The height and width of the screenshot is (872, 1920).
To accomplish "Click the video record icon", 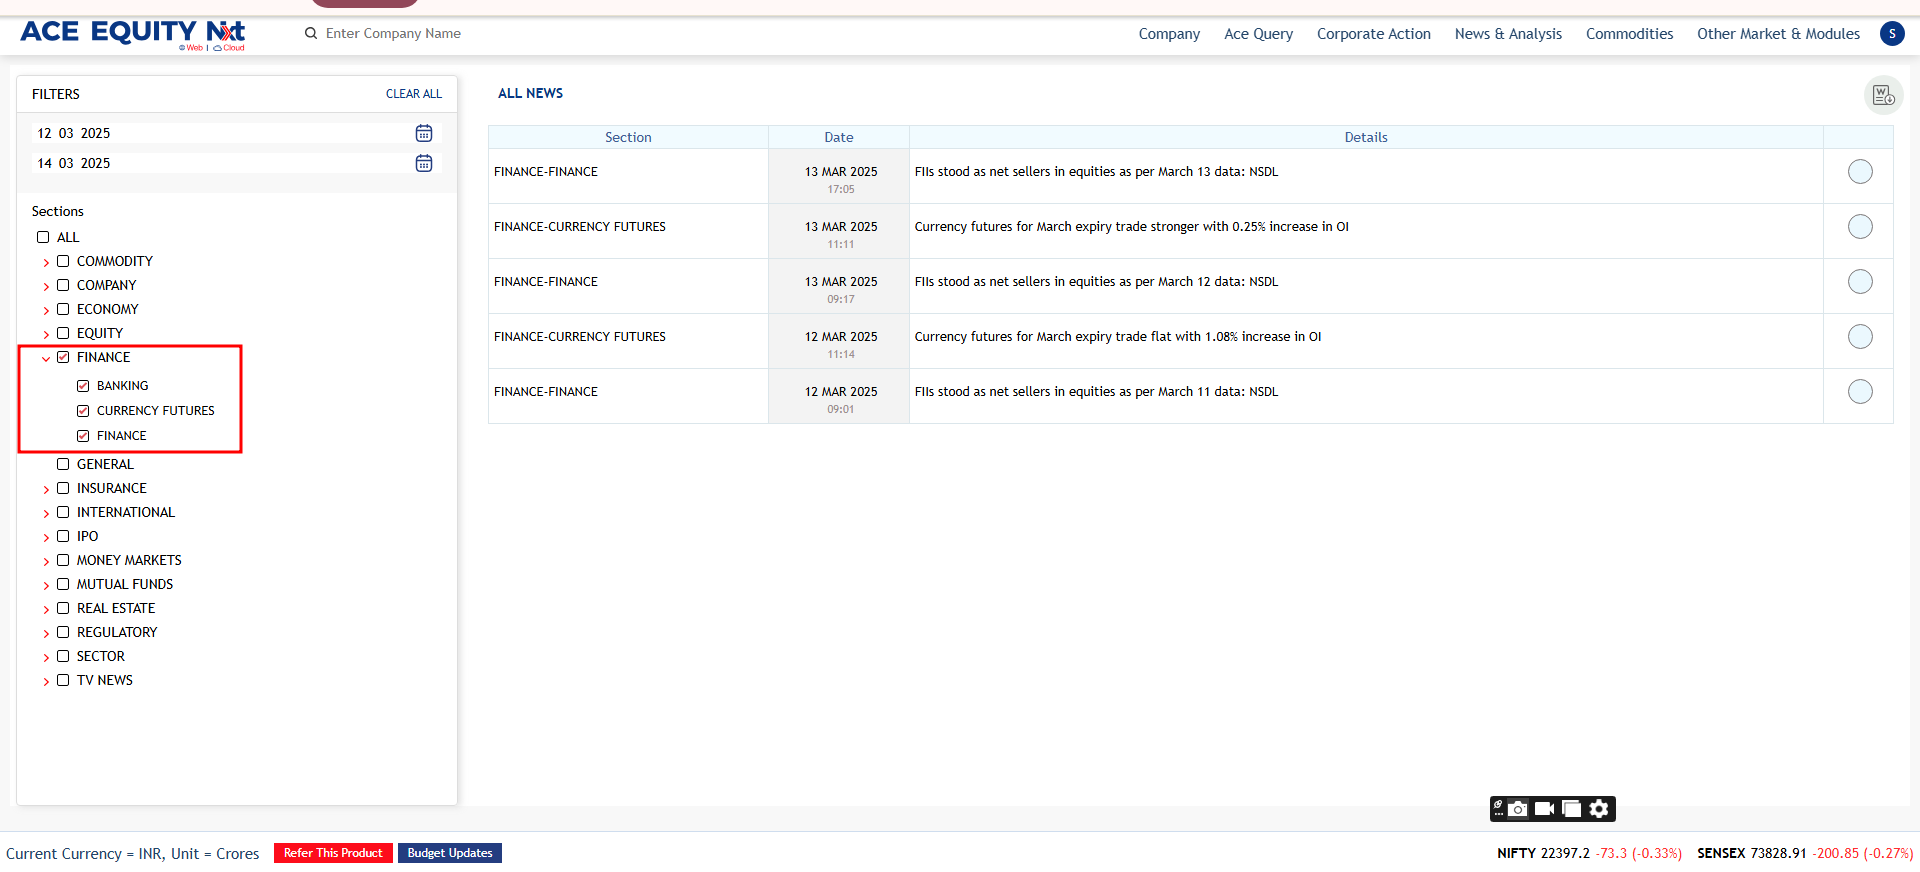I will (x=1544, y=808).
